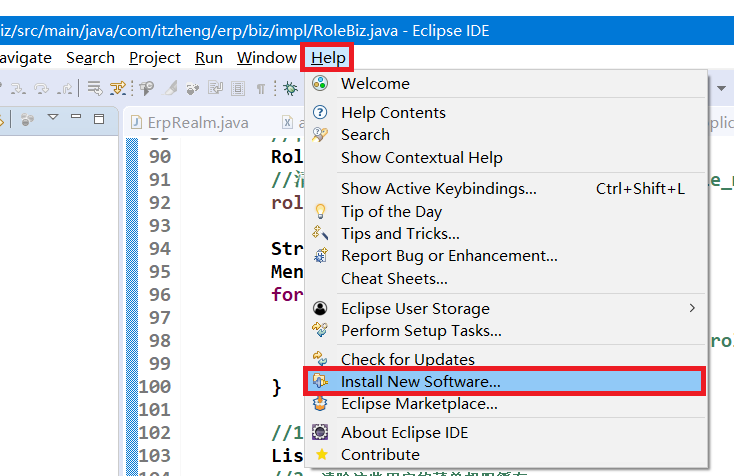734x476 pixels.
Task: Open the Help menu
Action: click(x=328, y=58)
